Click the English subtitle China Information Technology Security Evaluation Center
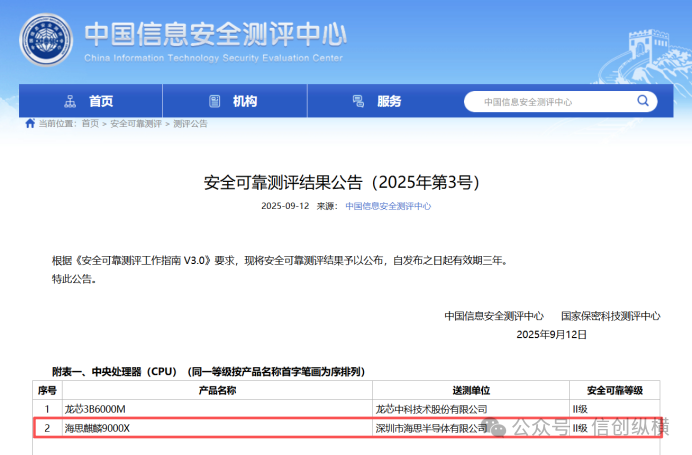This screenshot has width=692, height=455. click(x=213, y=58)
